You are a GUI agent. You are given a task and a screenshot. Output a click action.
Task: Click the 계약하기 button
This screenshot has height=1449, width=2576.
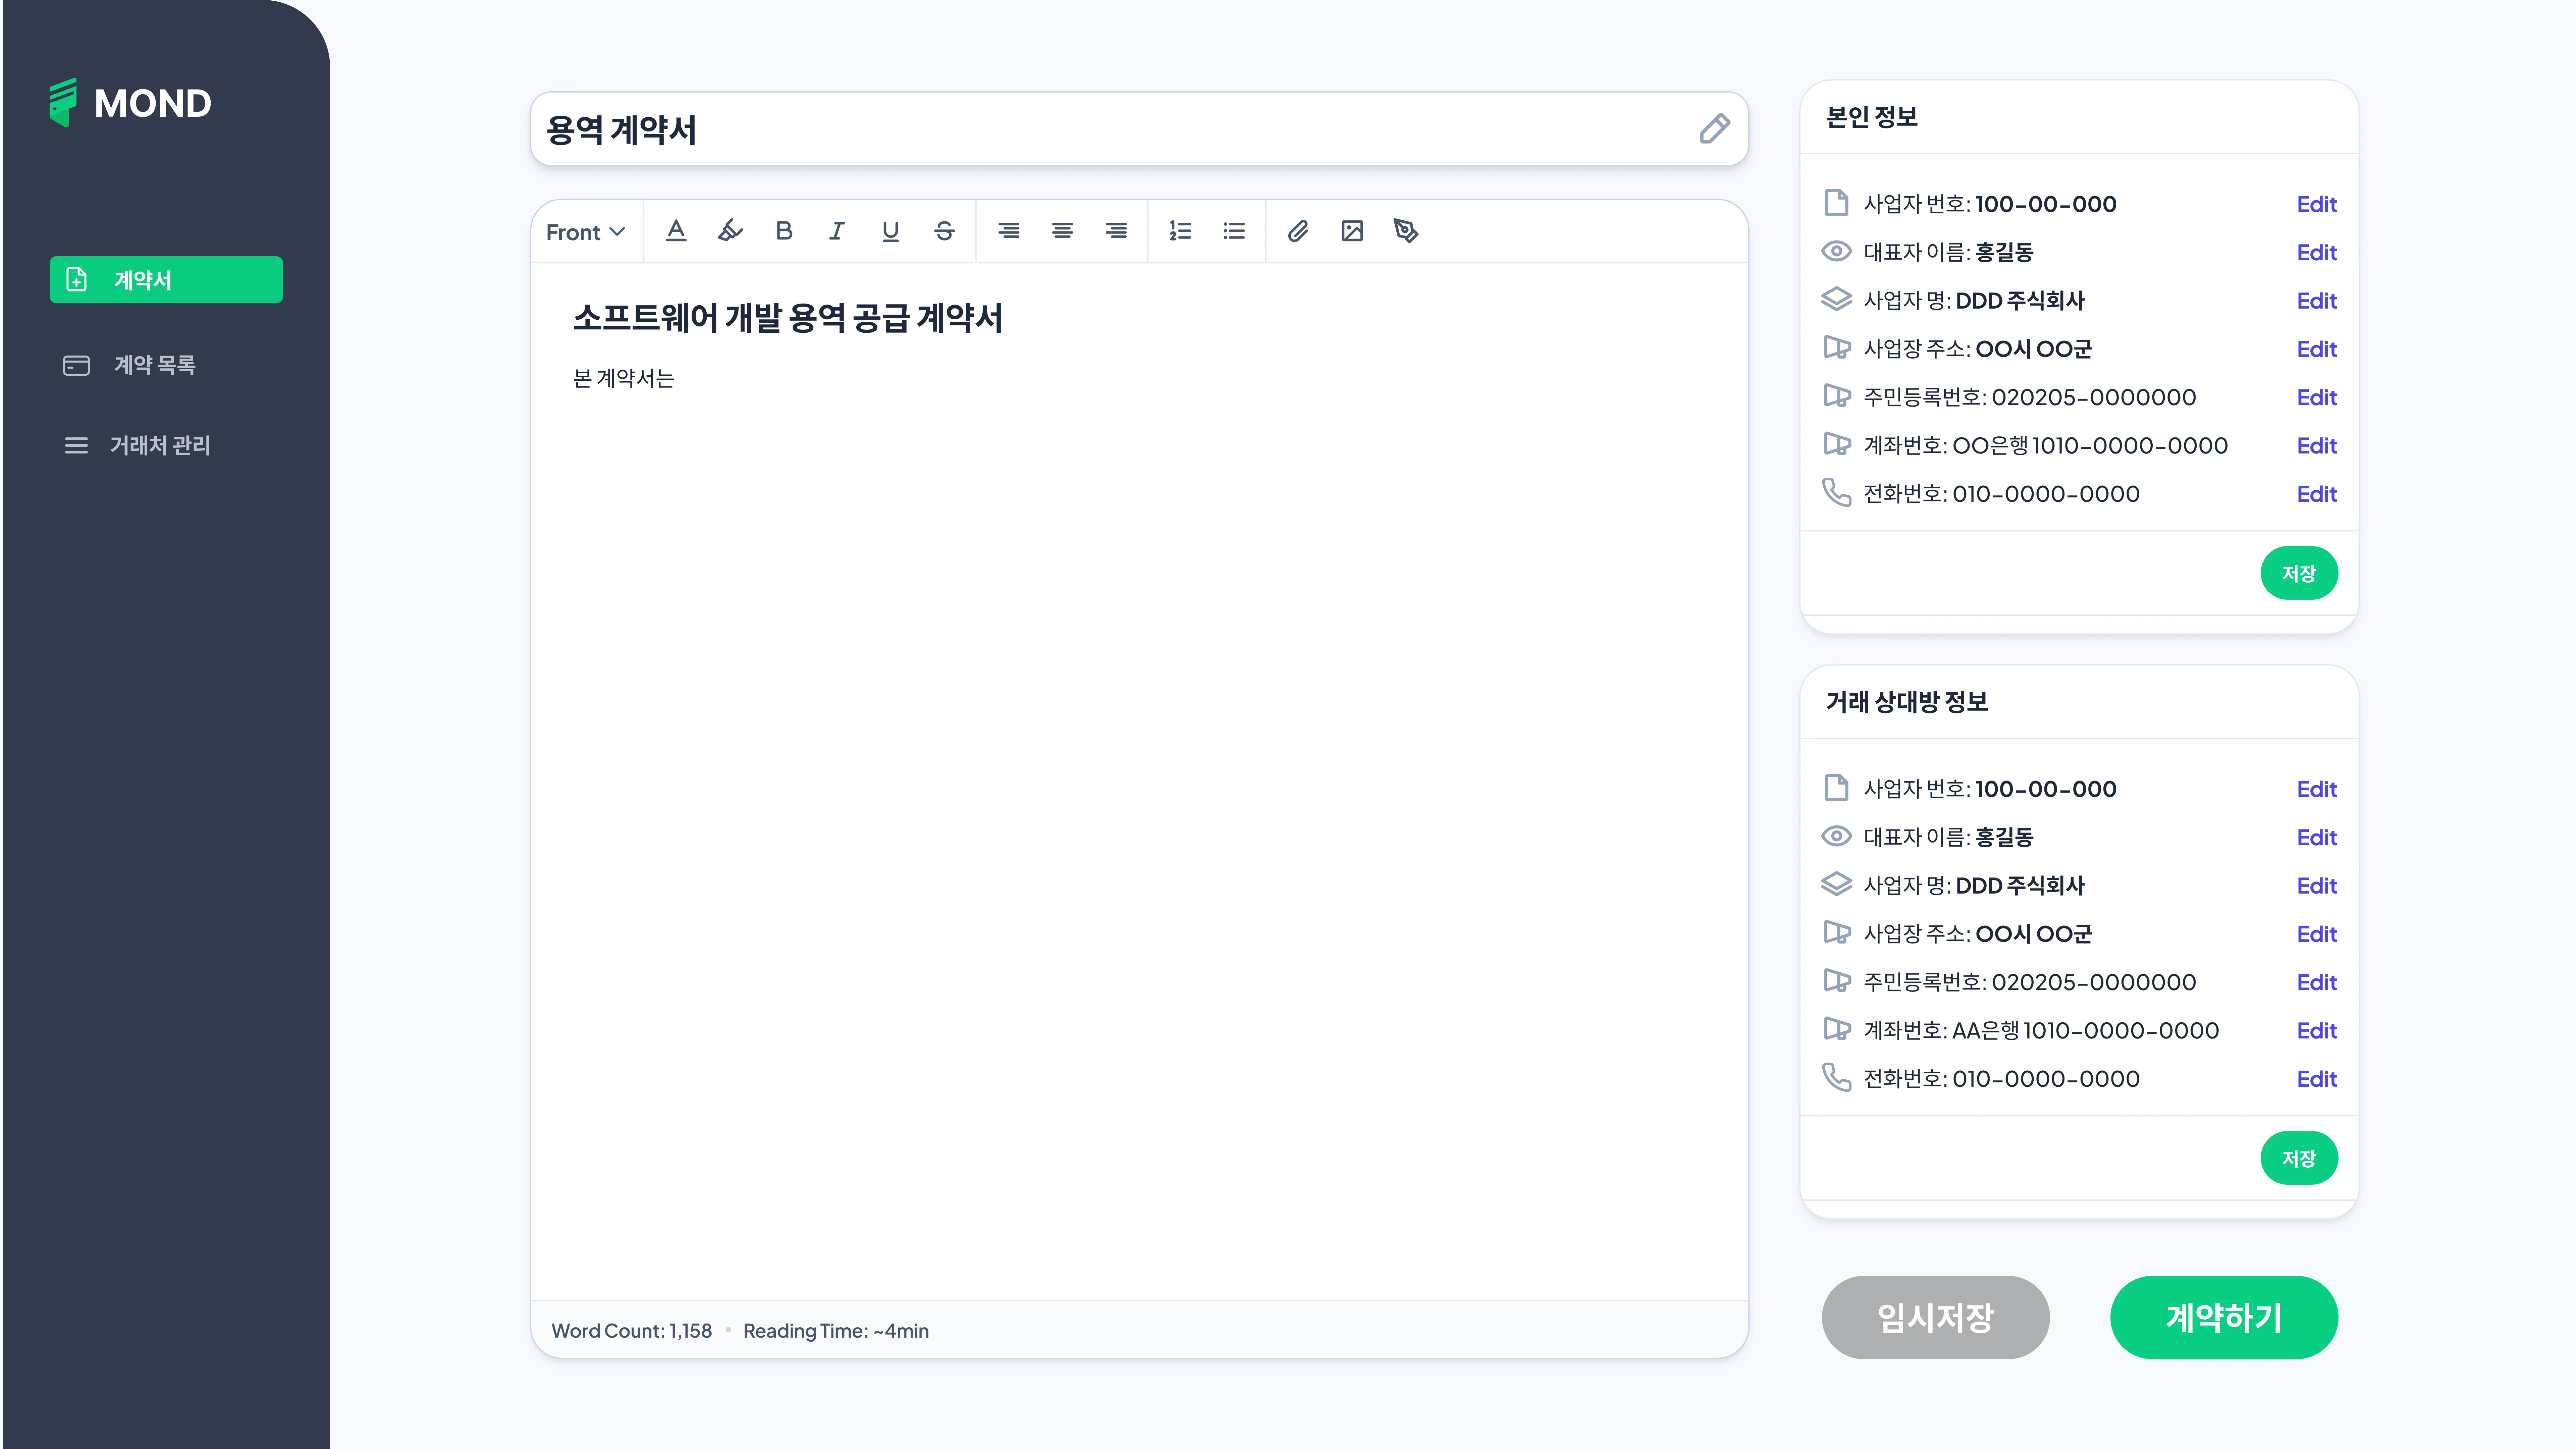point(2224,1317)
